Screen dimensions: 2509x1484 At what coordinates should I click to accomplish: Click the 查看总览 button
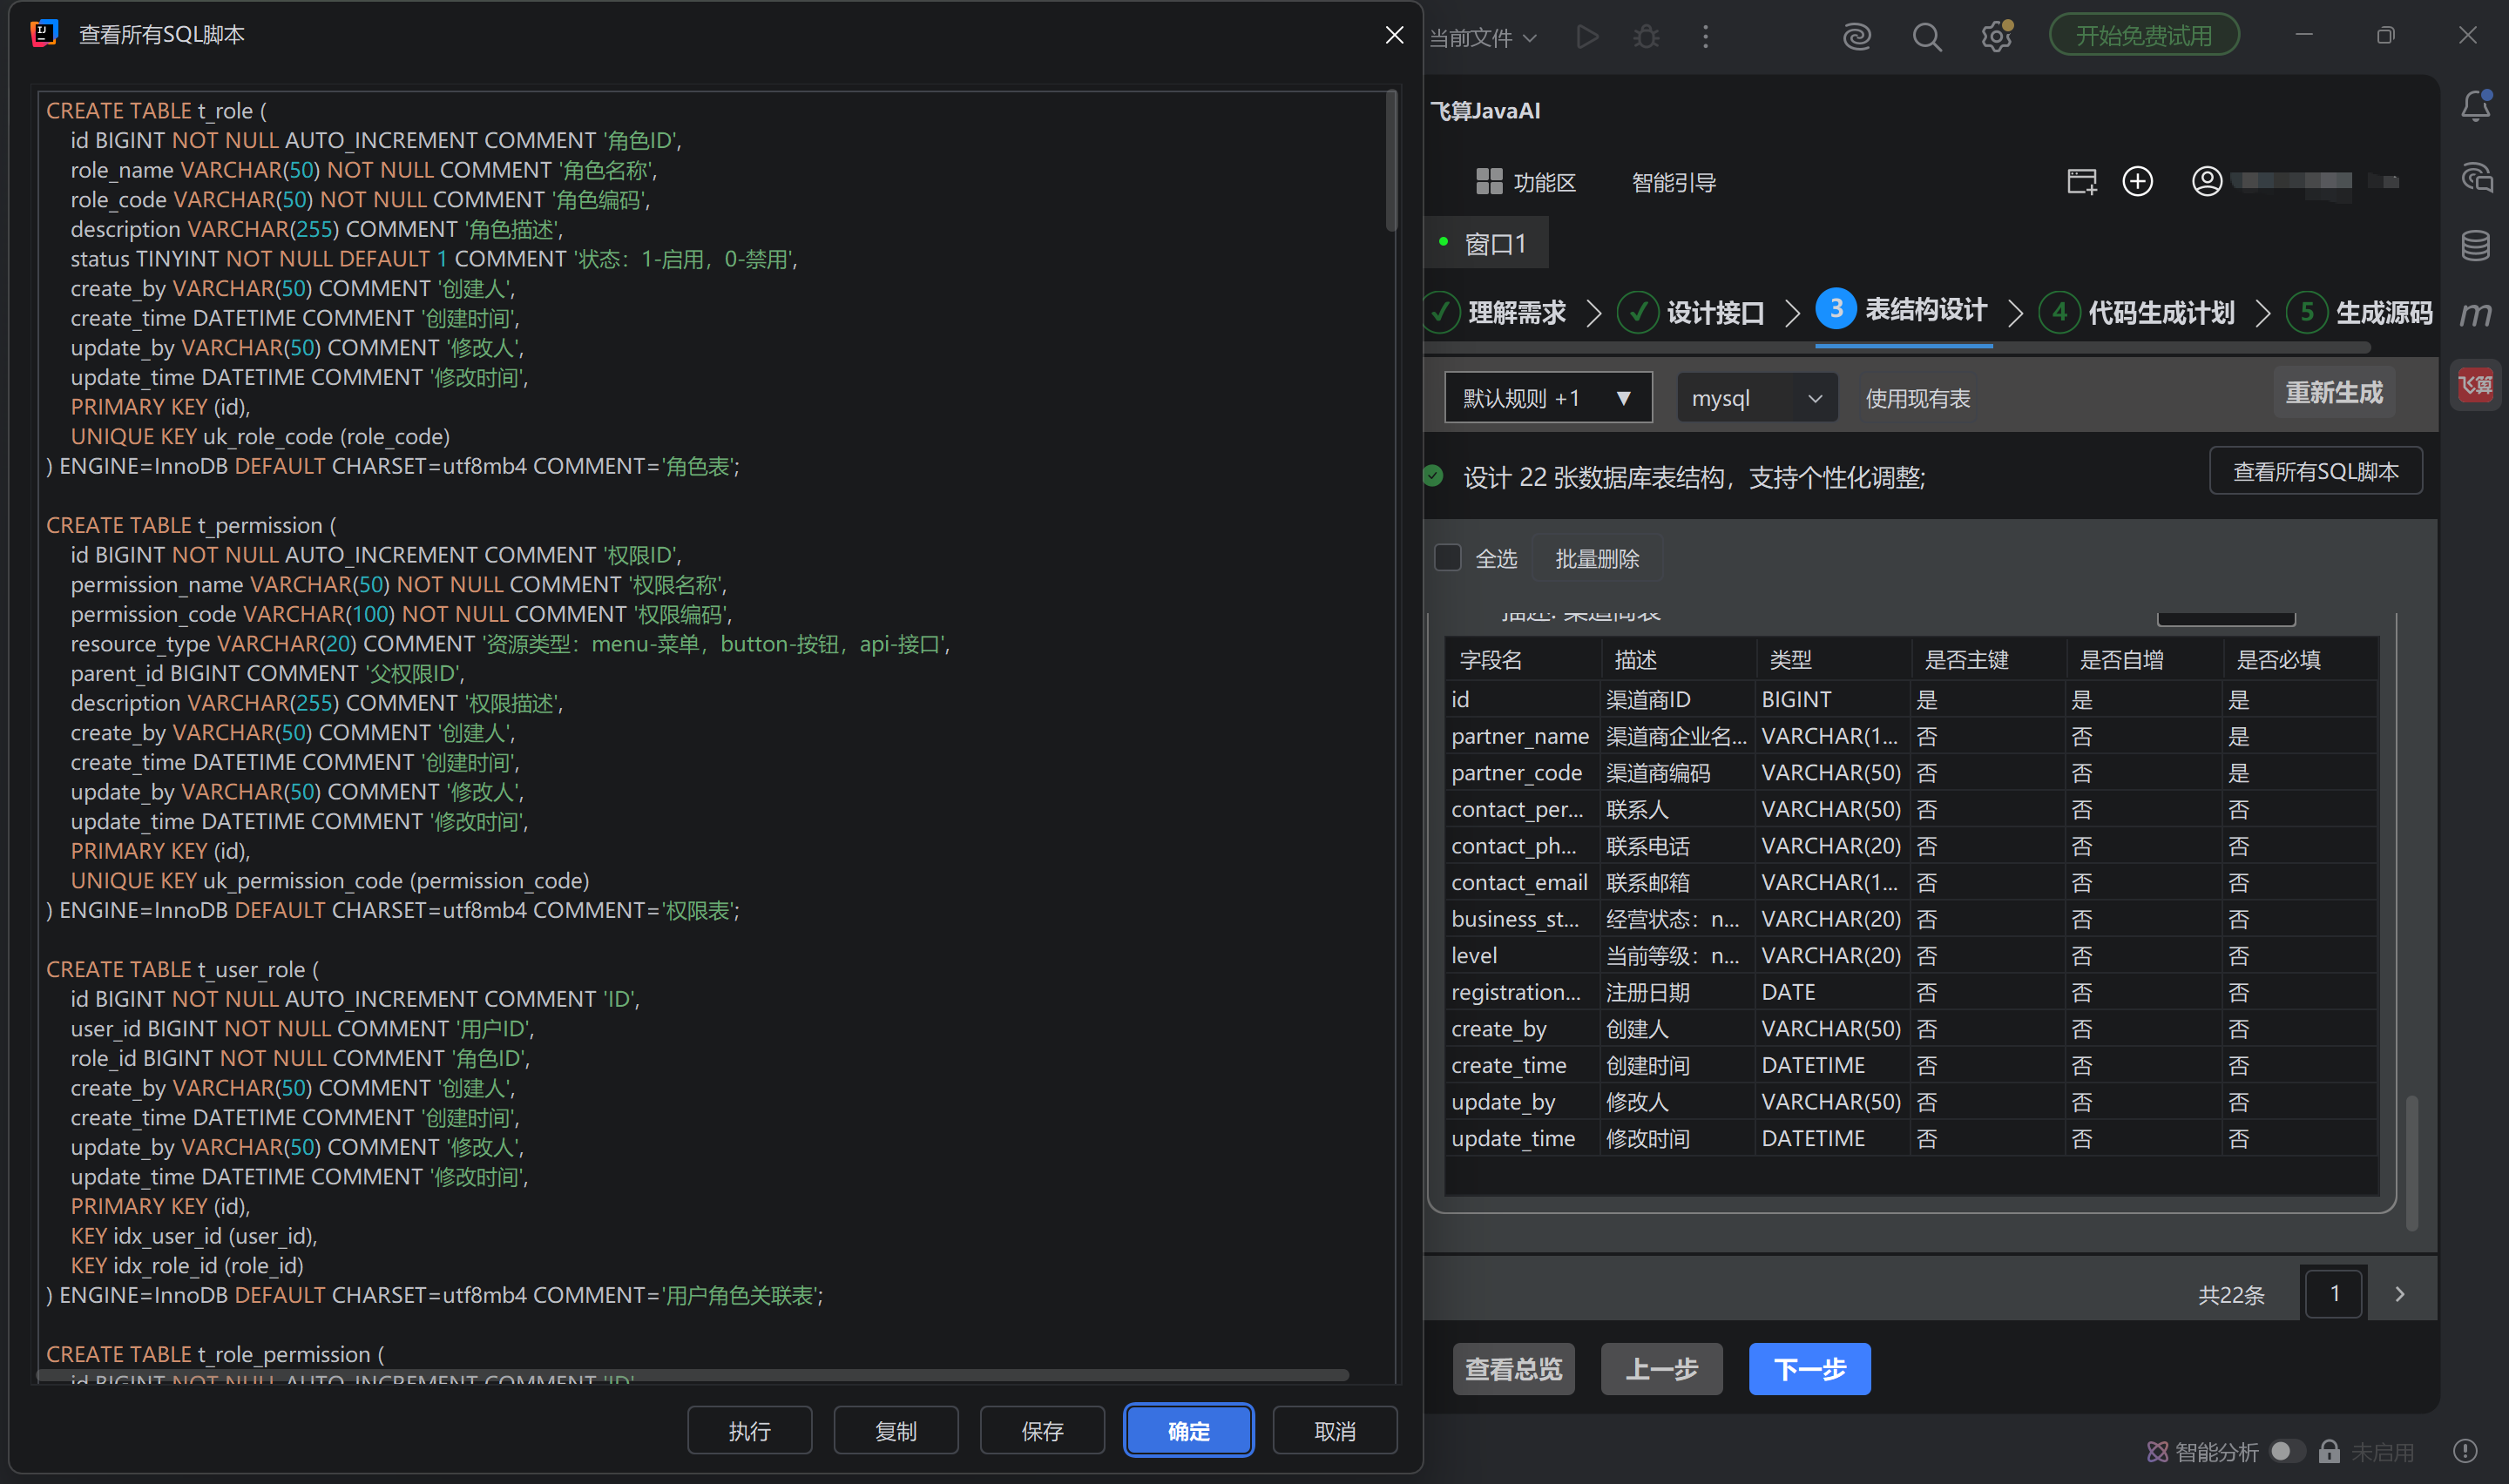(1514, 1369)
